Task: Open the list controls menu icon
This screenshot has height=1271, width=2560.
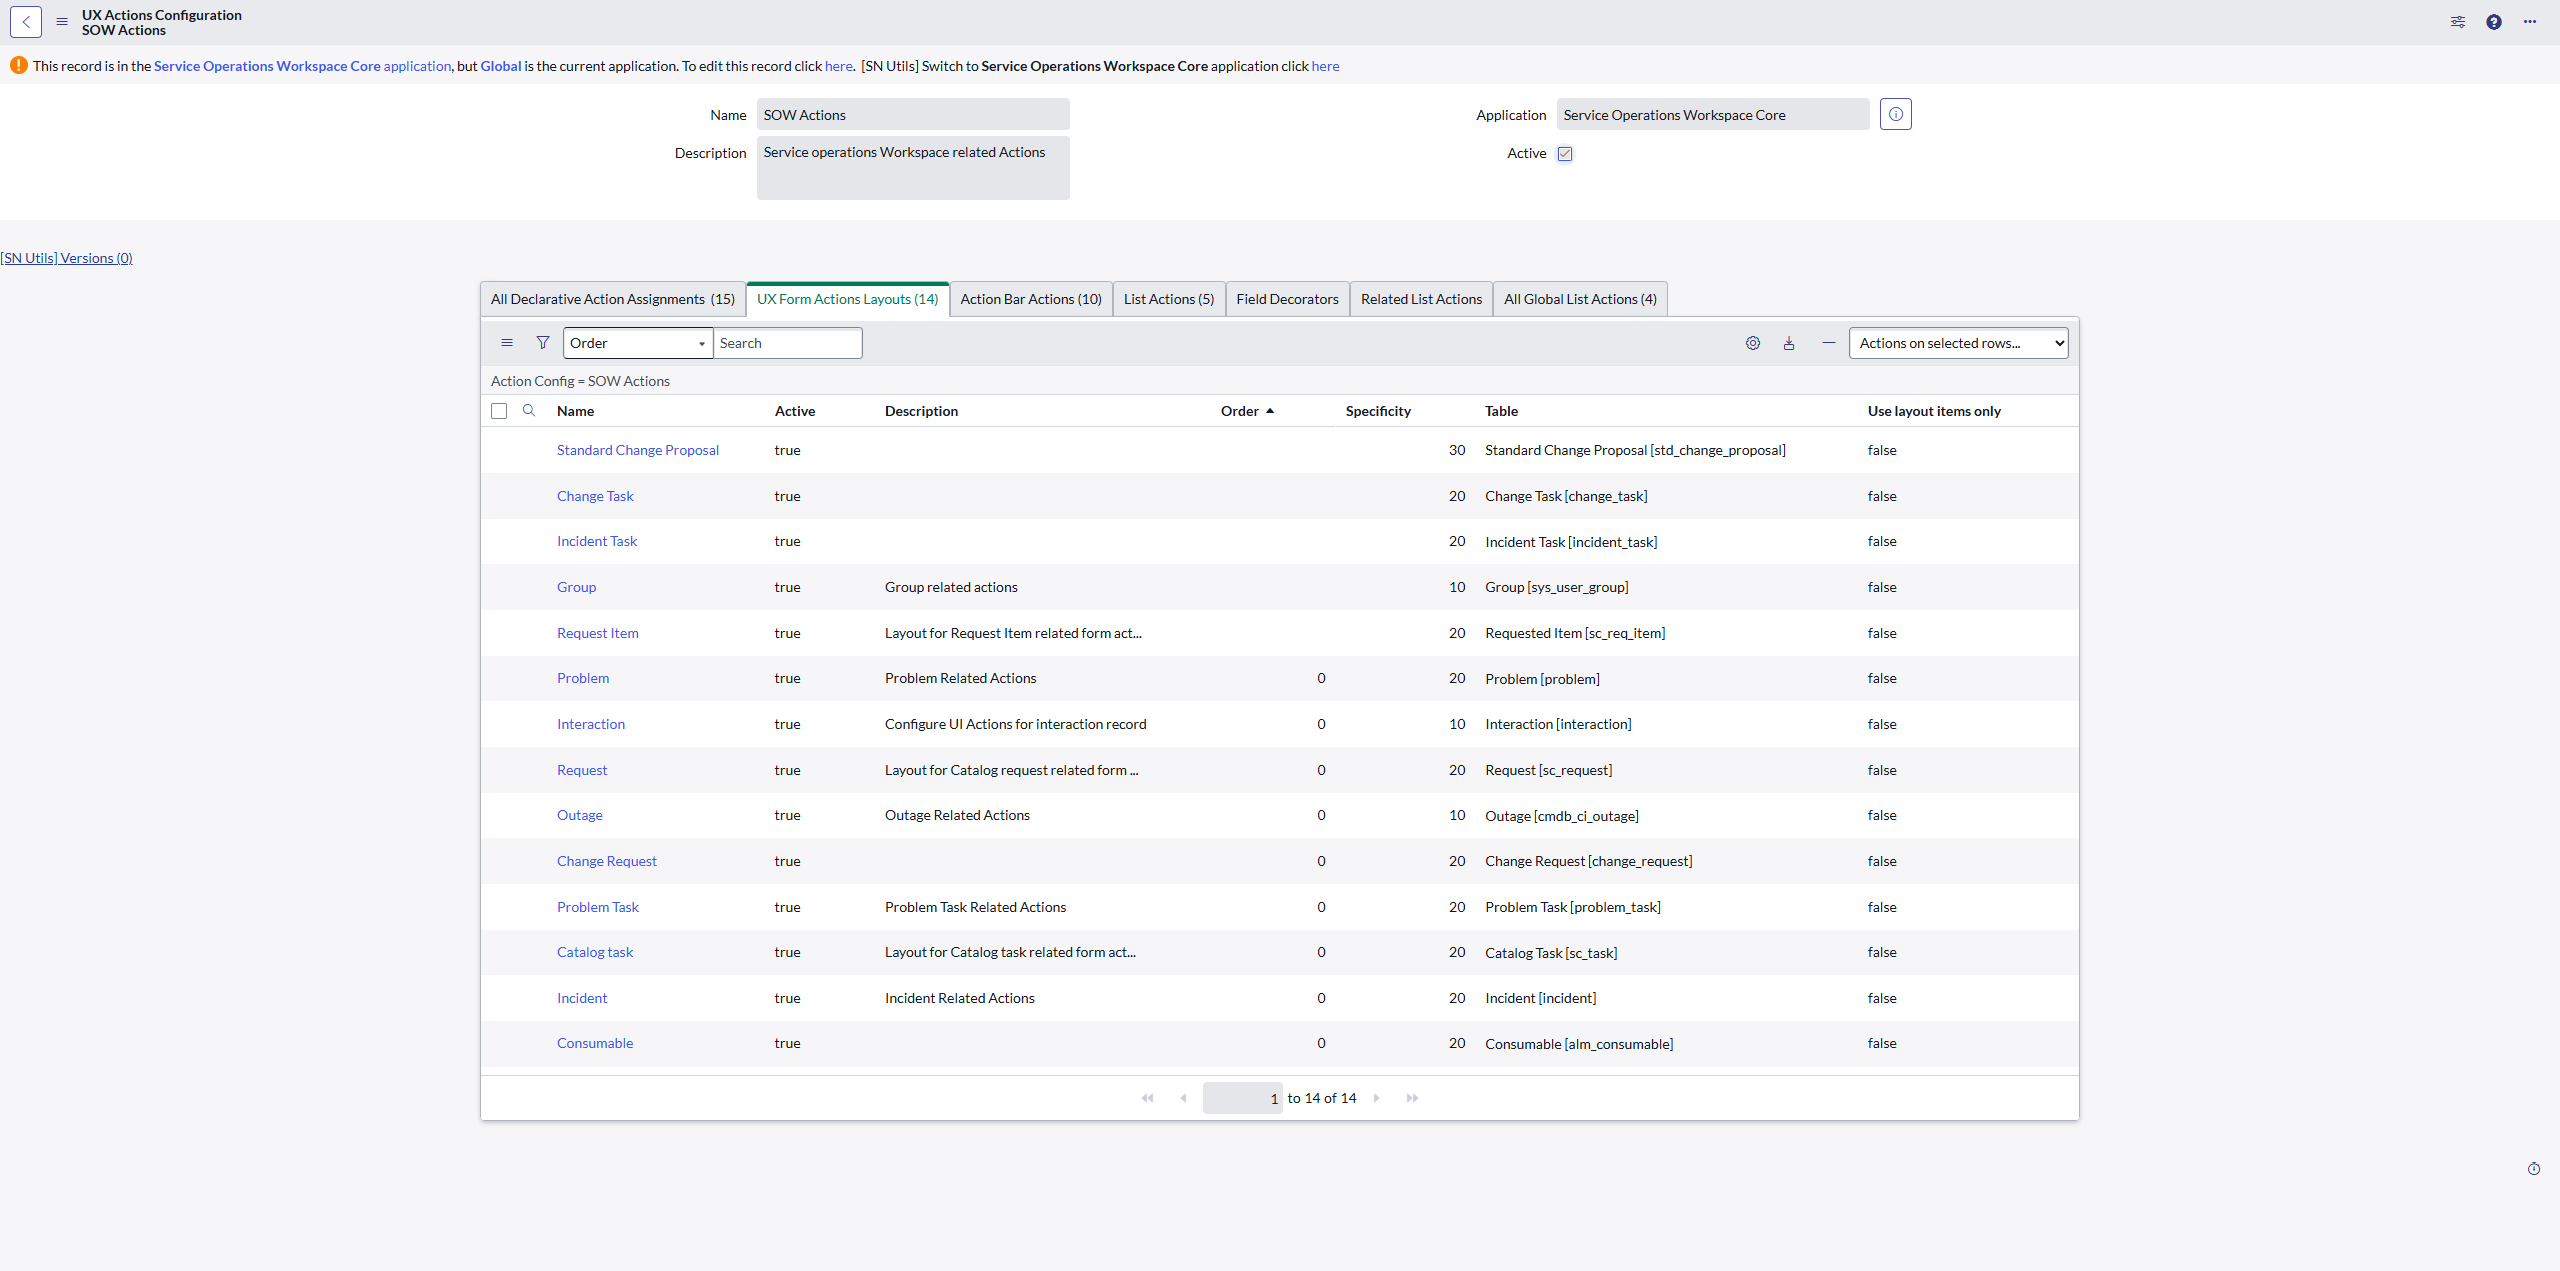Action: point(507,343)
